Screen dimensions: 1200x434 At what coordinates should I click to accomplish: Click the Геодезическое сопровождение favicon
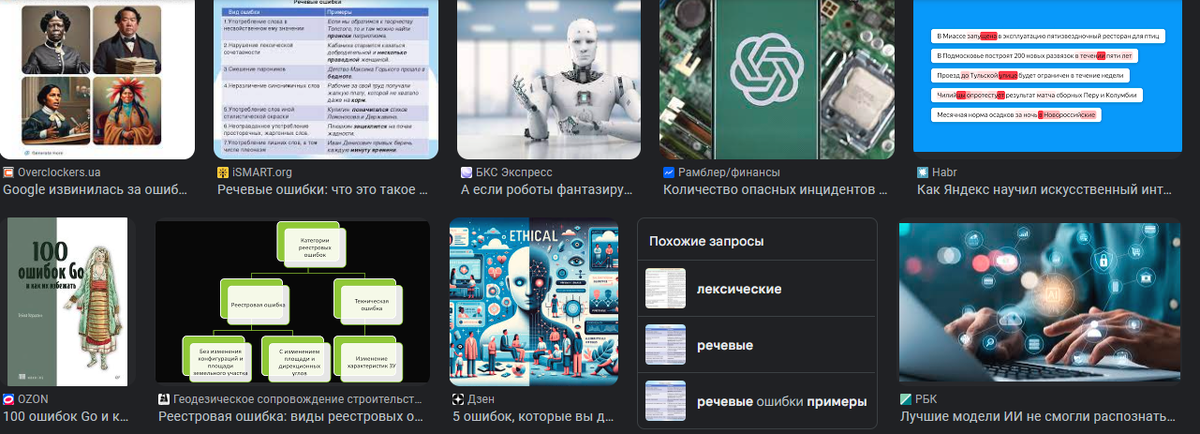163,399
